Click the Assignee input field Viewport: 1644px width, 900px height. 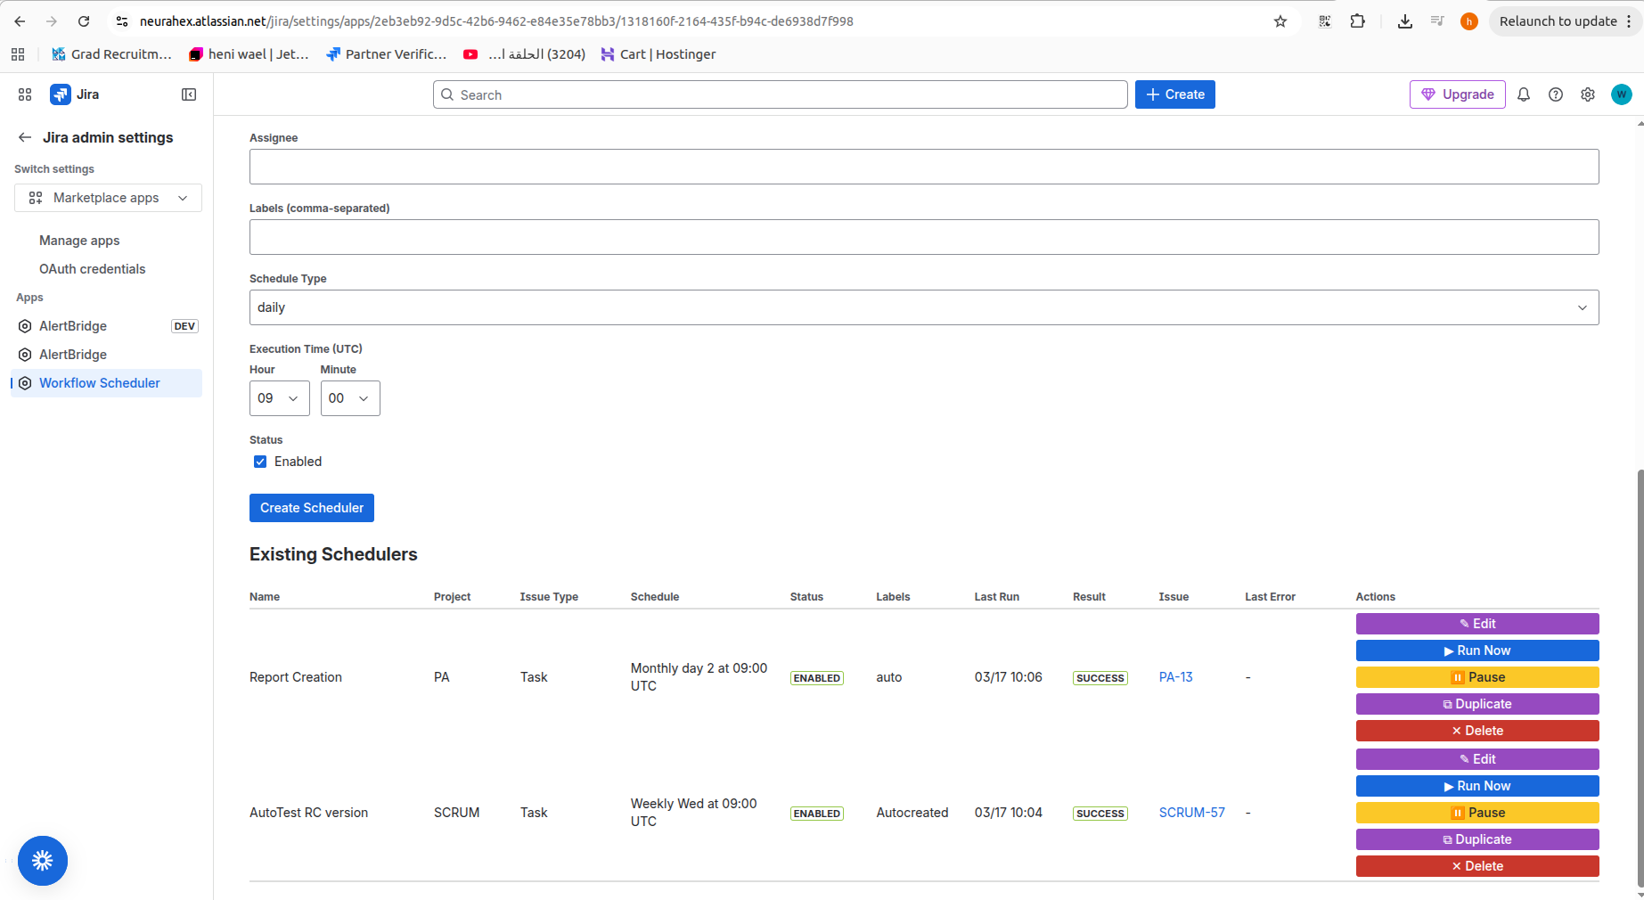923,167
